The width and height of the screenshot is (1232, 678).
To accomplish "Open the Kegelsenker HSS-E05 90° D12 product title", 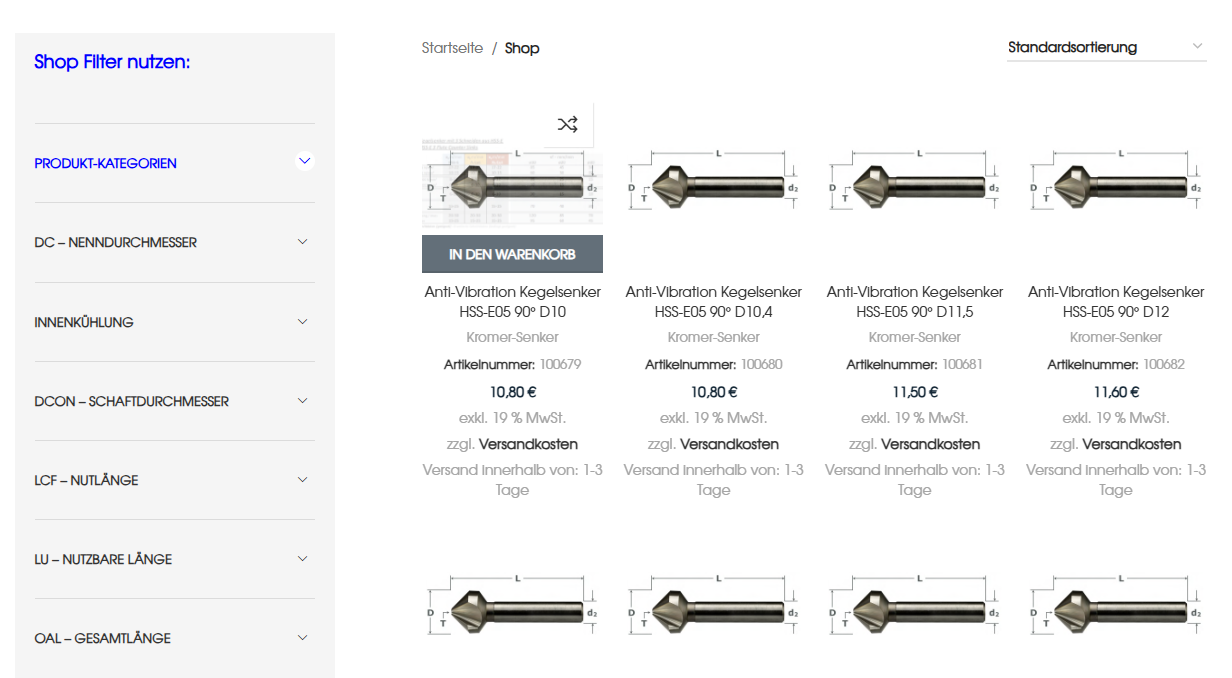I will pyautogui.click(x=1115, y=301).
